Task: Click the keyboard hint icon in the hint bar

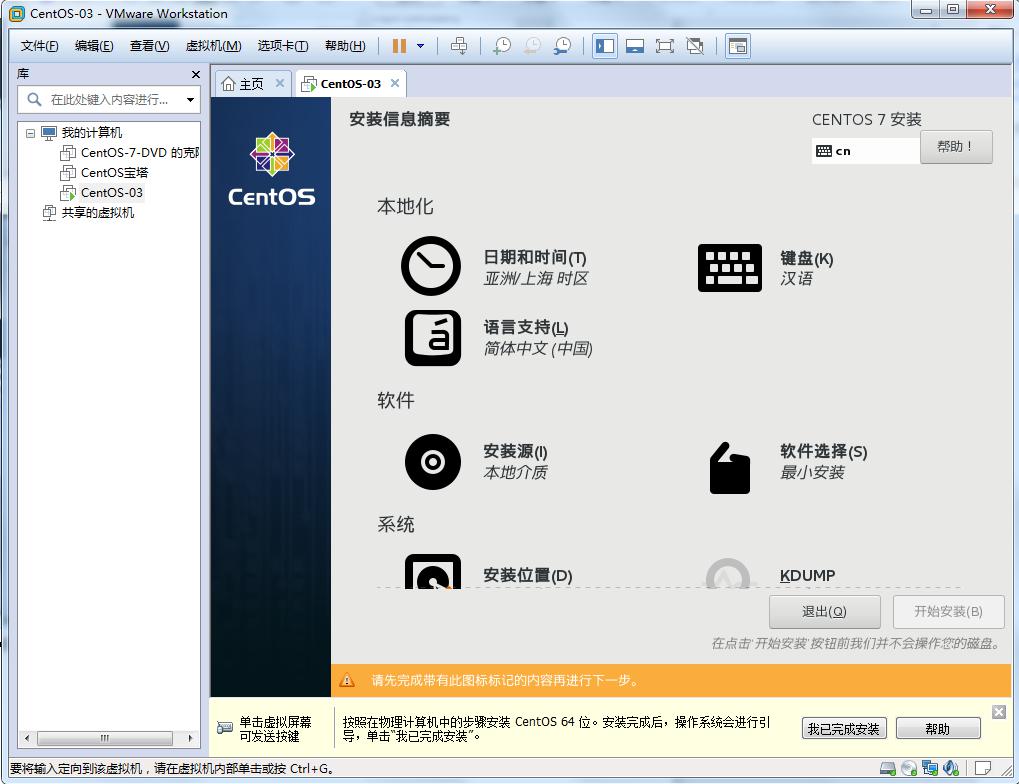Action: 225,728
